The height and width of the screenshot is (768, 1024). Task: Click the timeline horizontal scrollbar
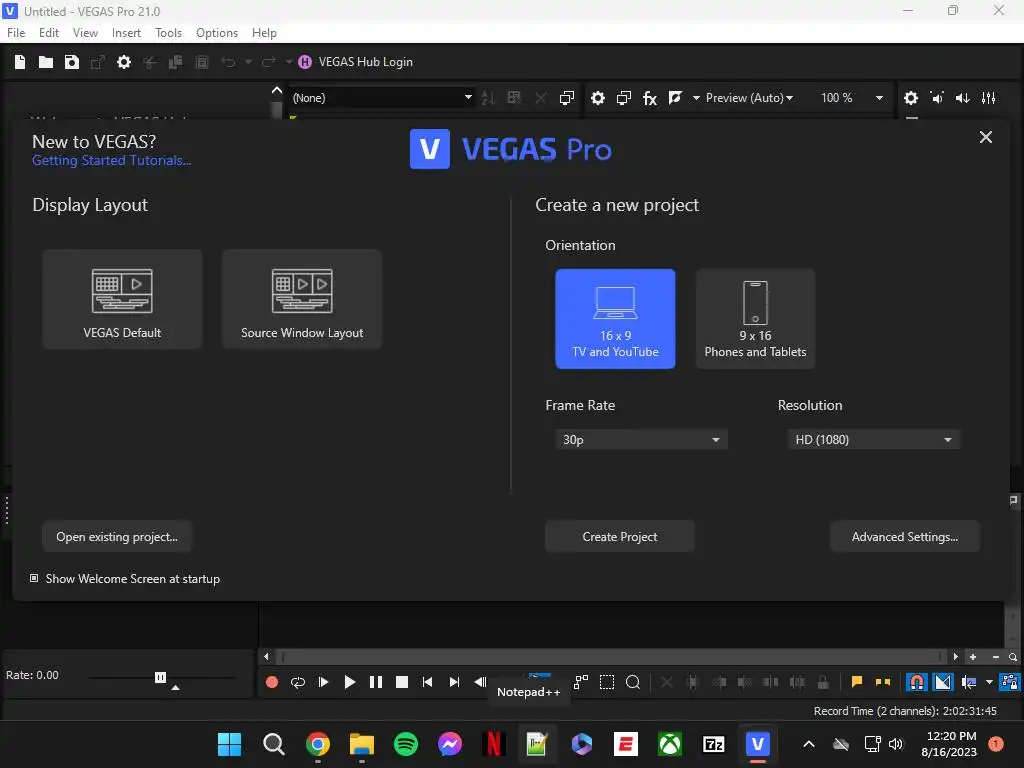click(x=609, y=657)
